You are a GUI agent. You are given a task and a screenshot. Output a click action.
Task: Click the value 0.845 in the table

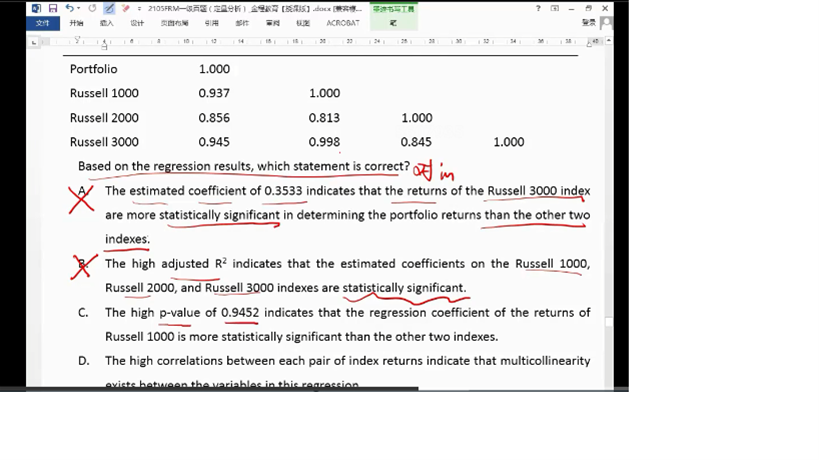tap(416, 142)
